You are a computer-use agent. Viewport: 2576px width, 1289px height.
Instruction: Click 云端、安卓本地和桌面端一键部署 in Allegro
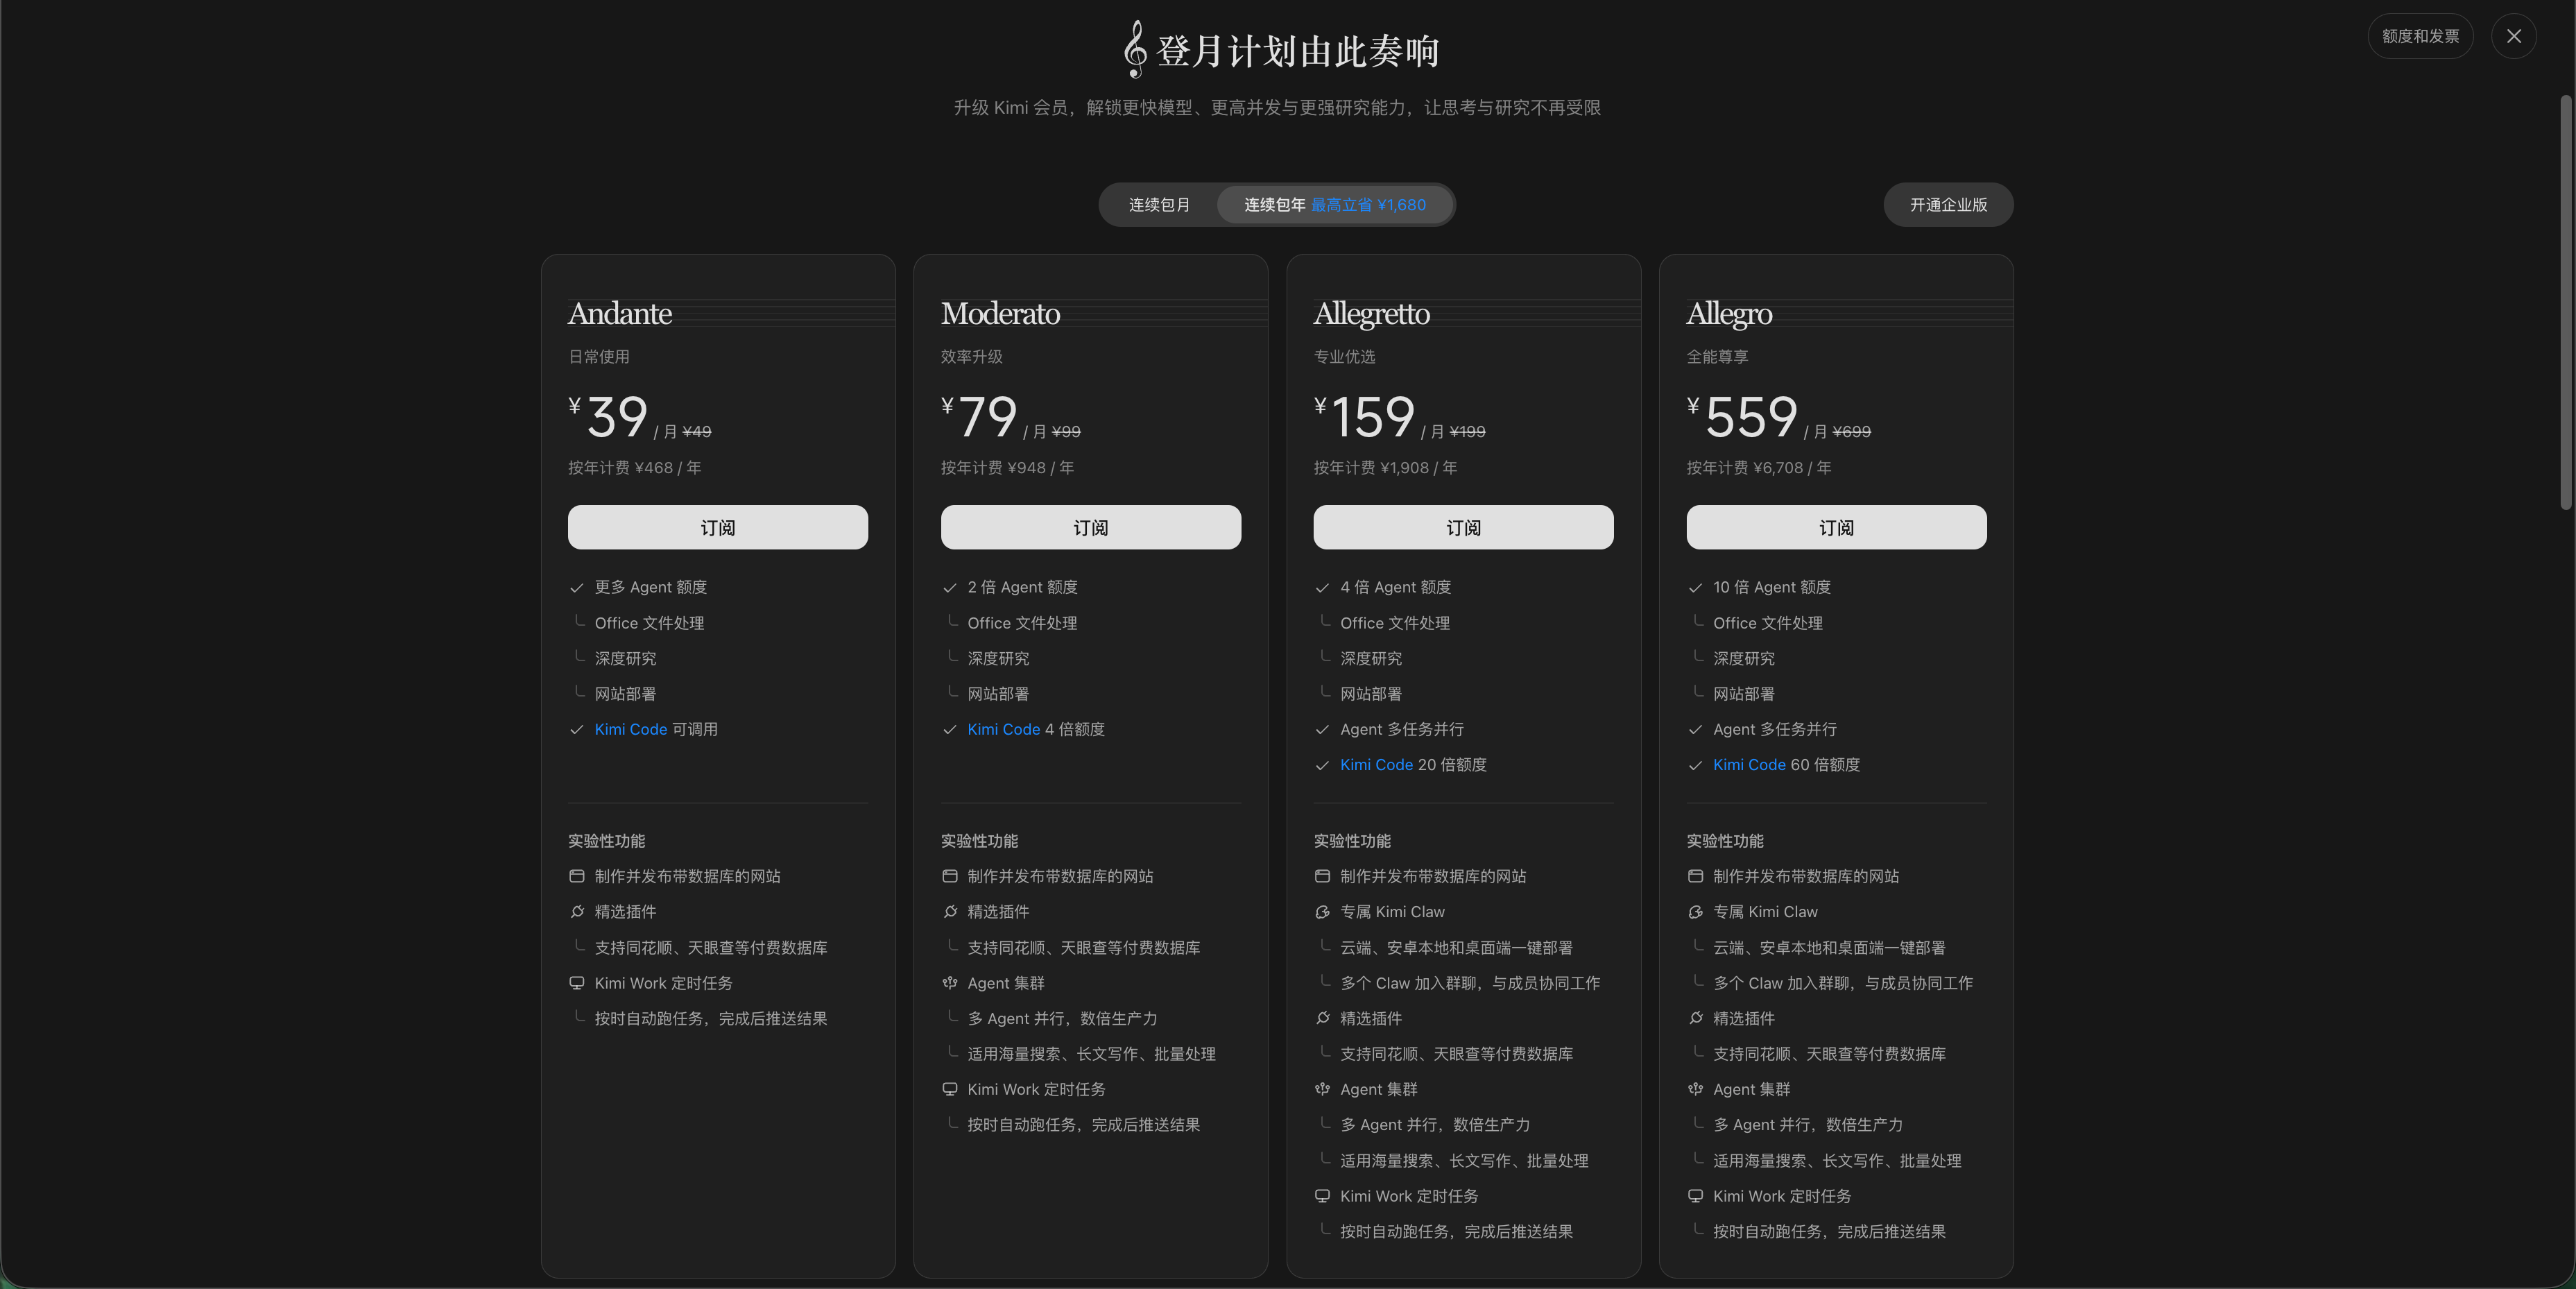click(x=1829, y=947)
